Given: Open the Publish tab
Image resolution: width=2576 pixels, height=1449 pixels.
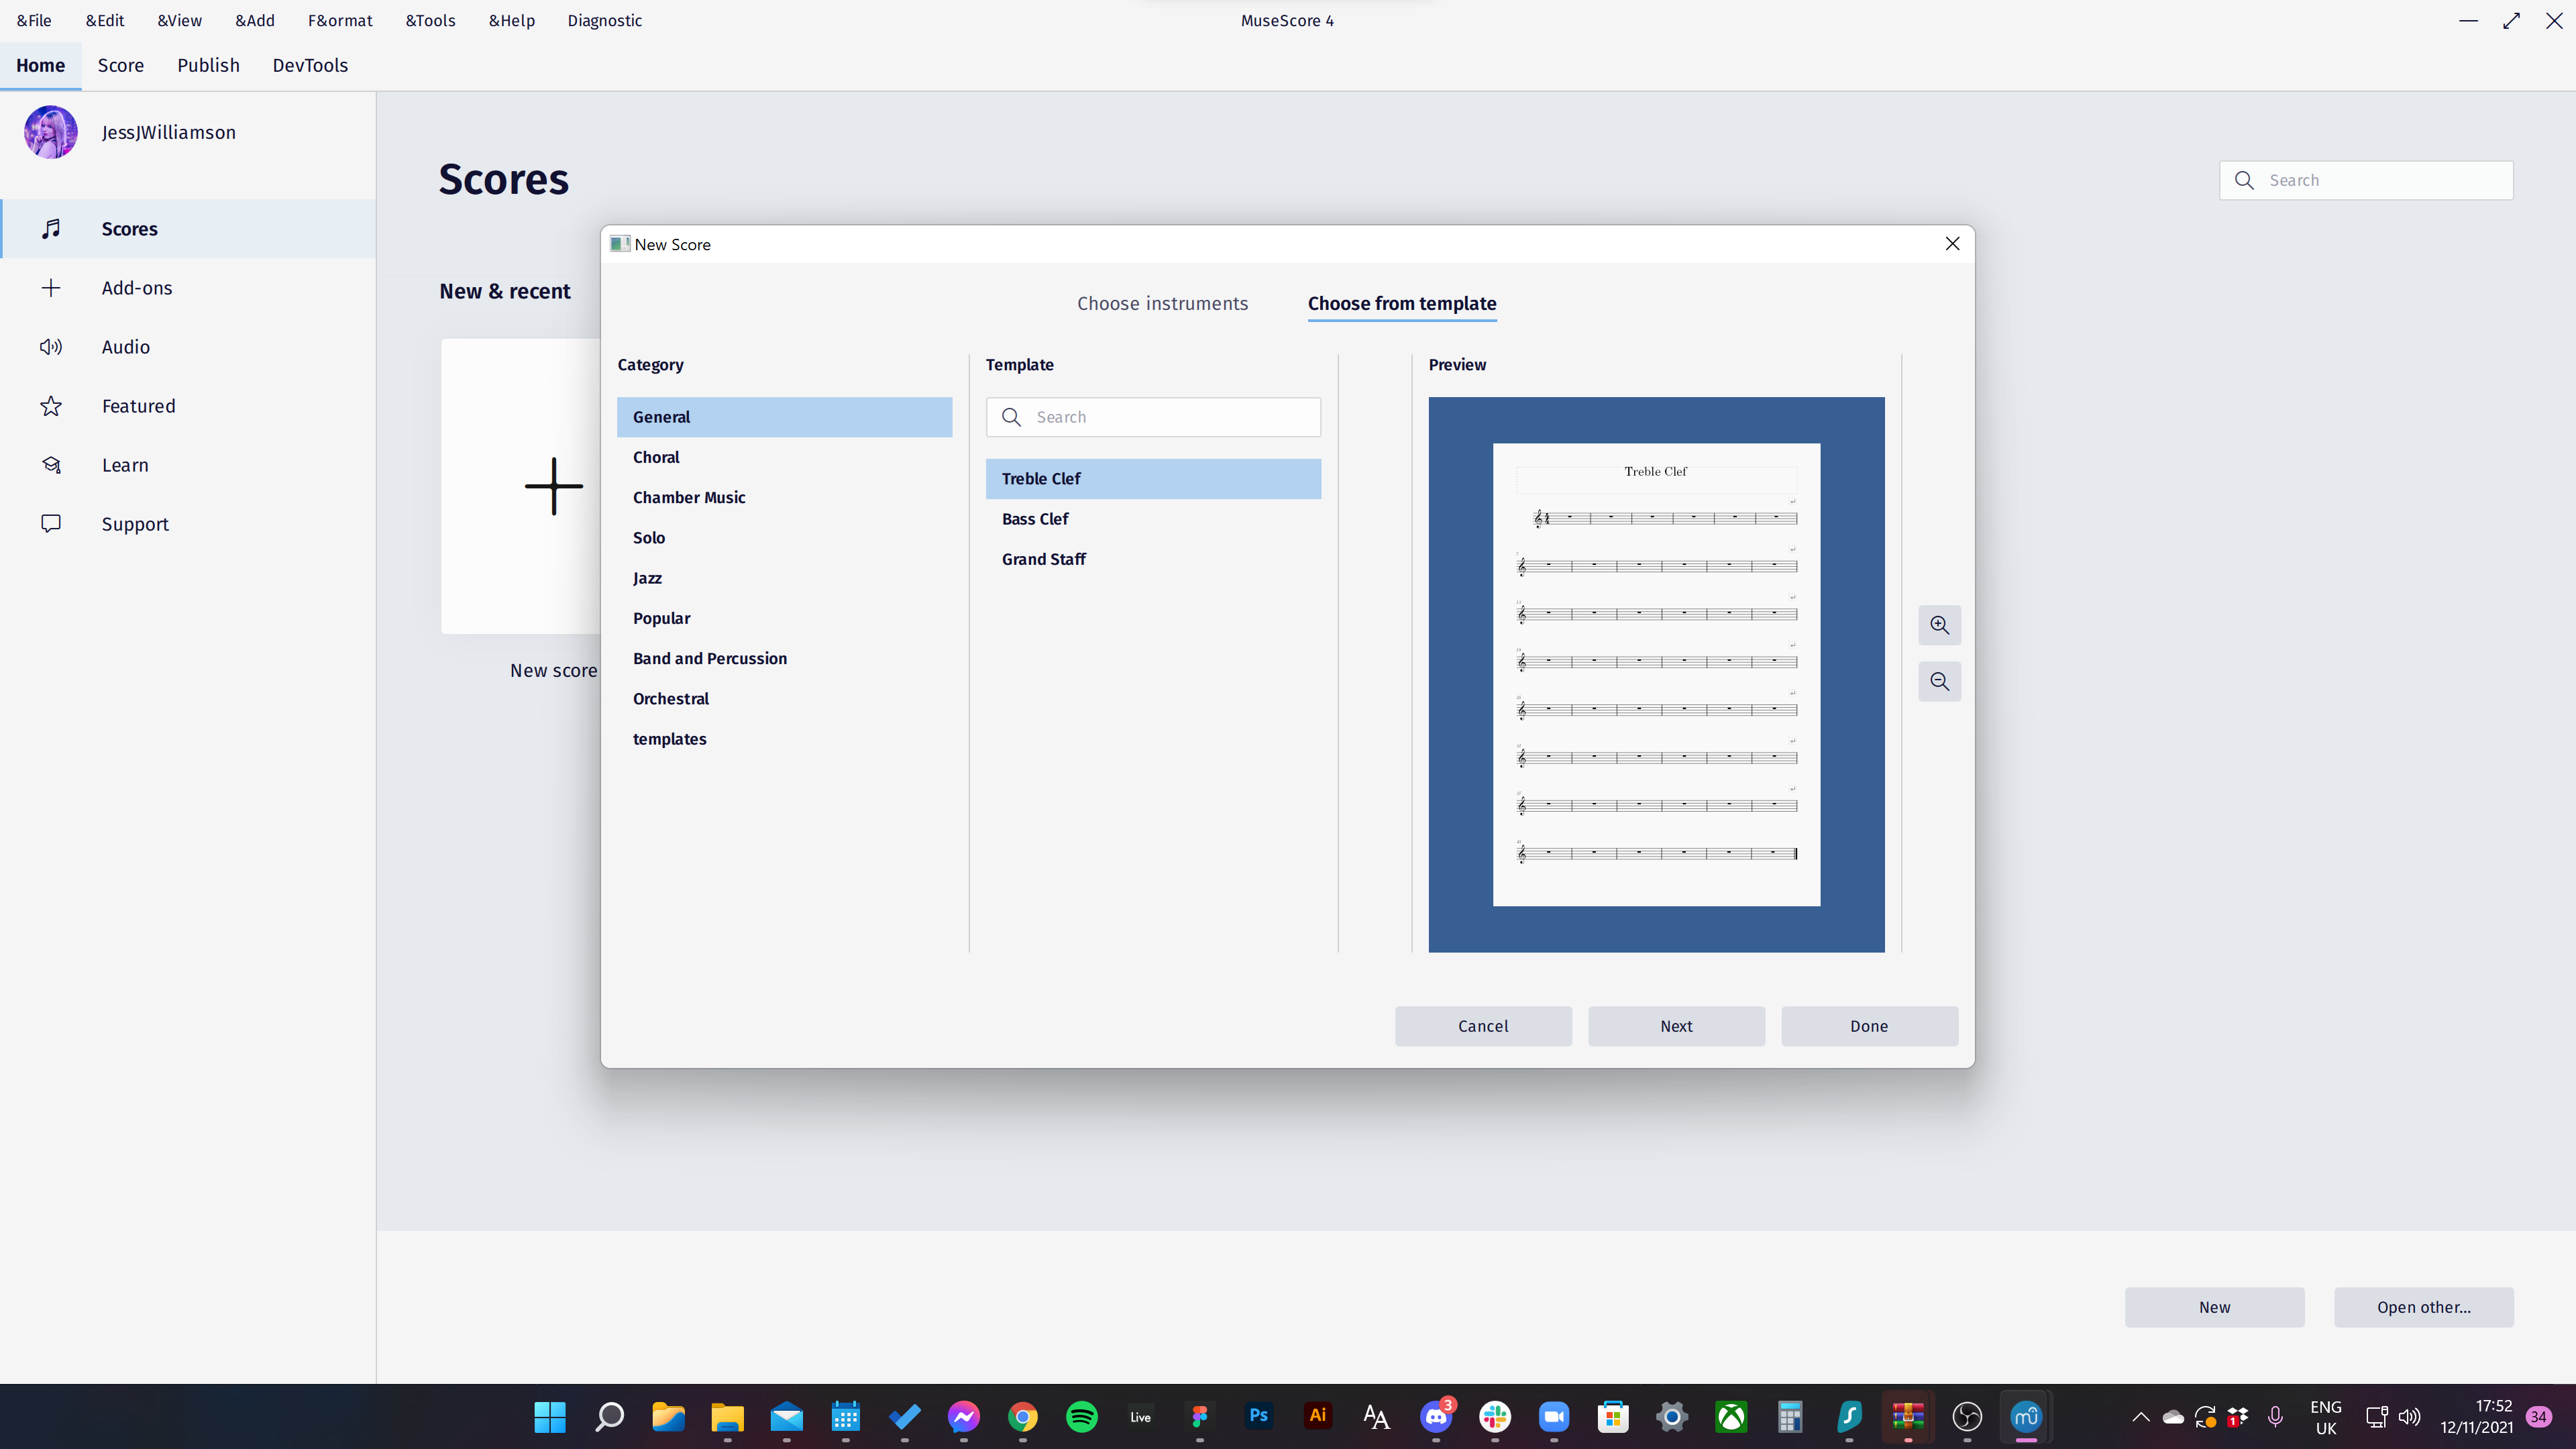Looking at the screenshot, I should point(208,64).
